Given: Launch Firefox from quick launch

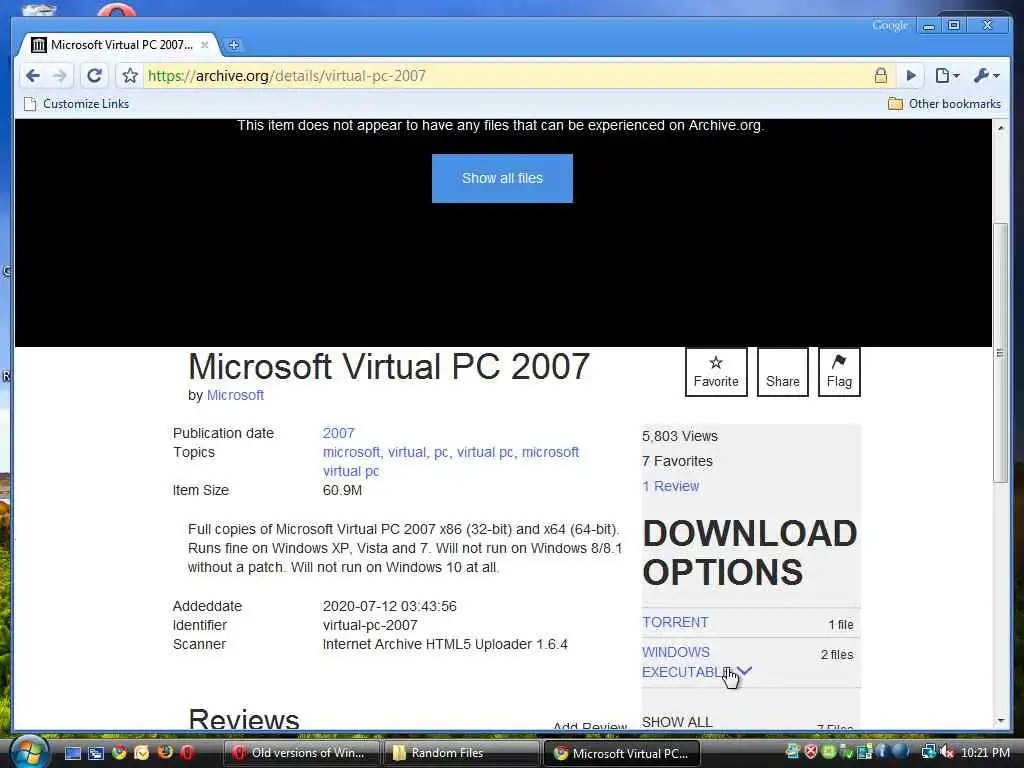Looking at the screenshot, I should pyautogui.click(x=165, y=752).
